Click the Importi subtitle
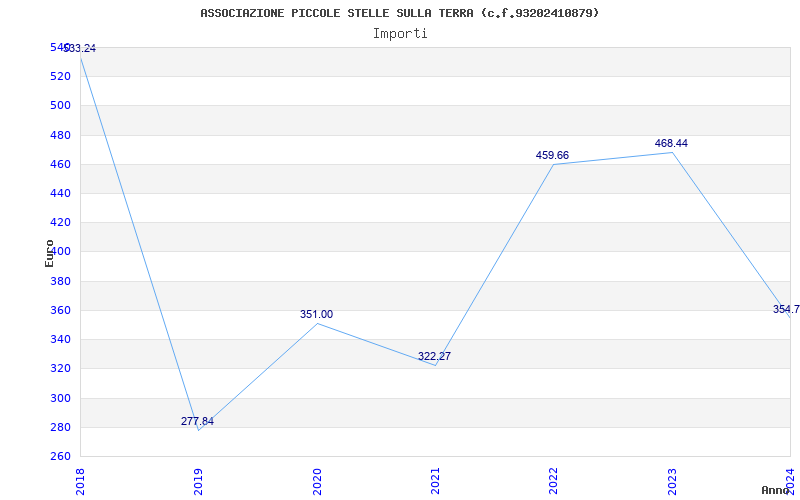This screenshot has height=500, width=800. tap(400, 34)
